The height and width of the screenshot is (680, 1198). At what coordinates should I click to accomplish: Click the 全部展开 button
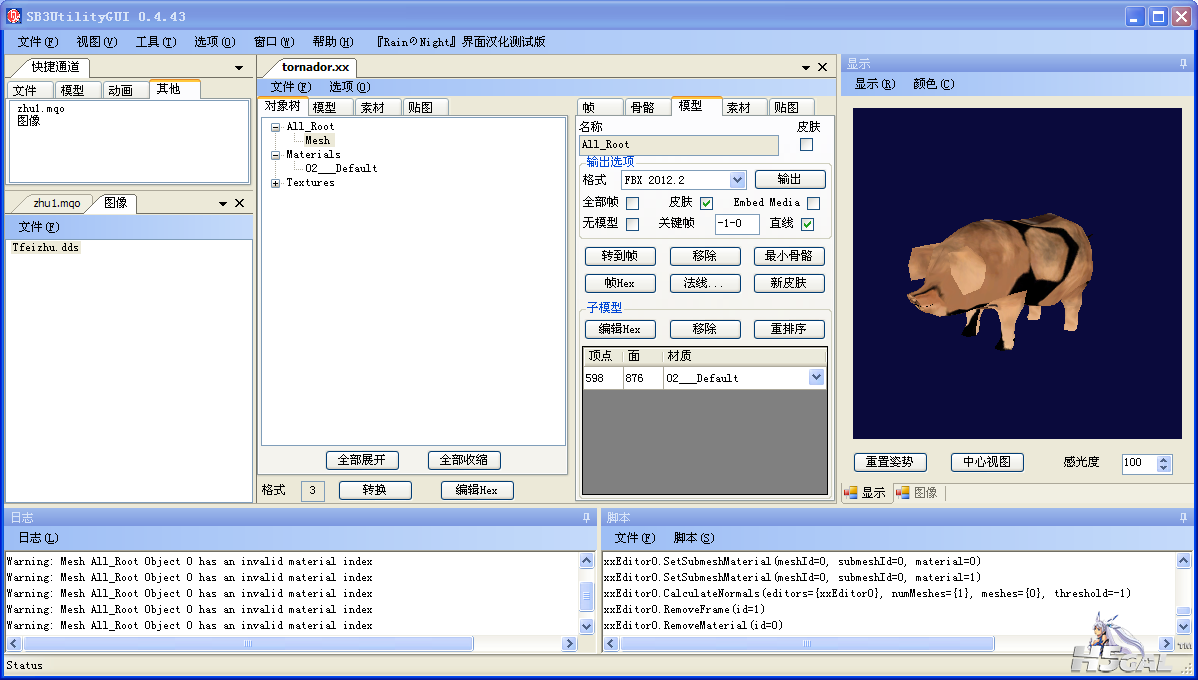tap(362, 460)
